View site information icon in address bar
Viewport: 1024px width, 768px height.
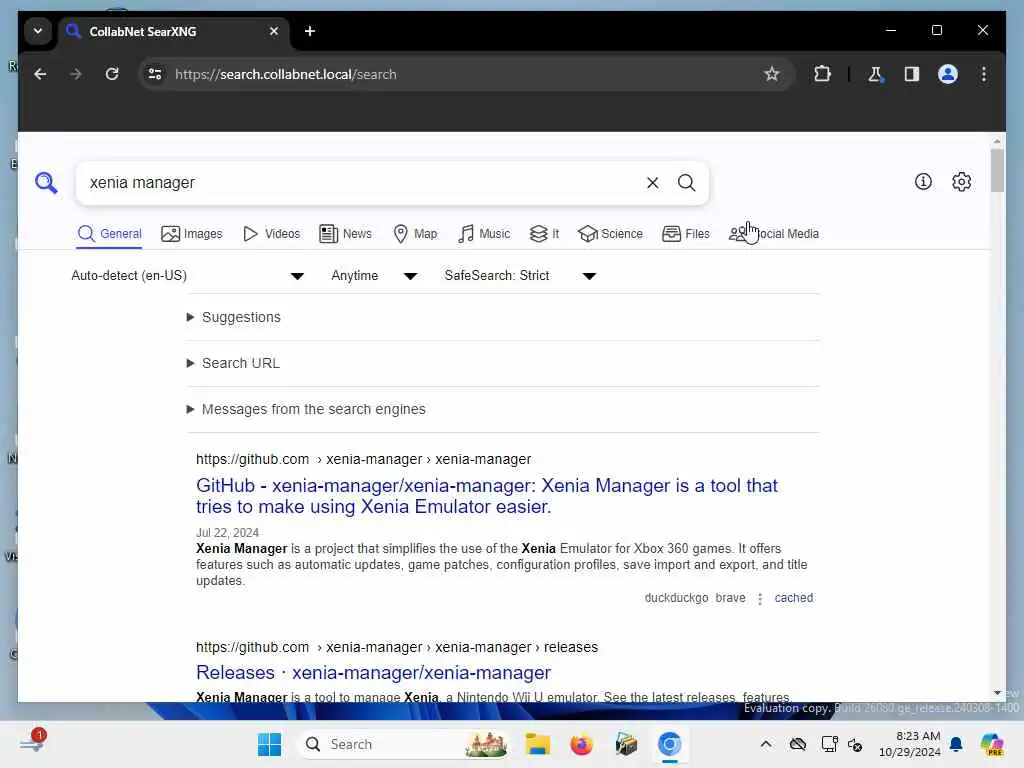pyautogui.click(x=155, y=74)
